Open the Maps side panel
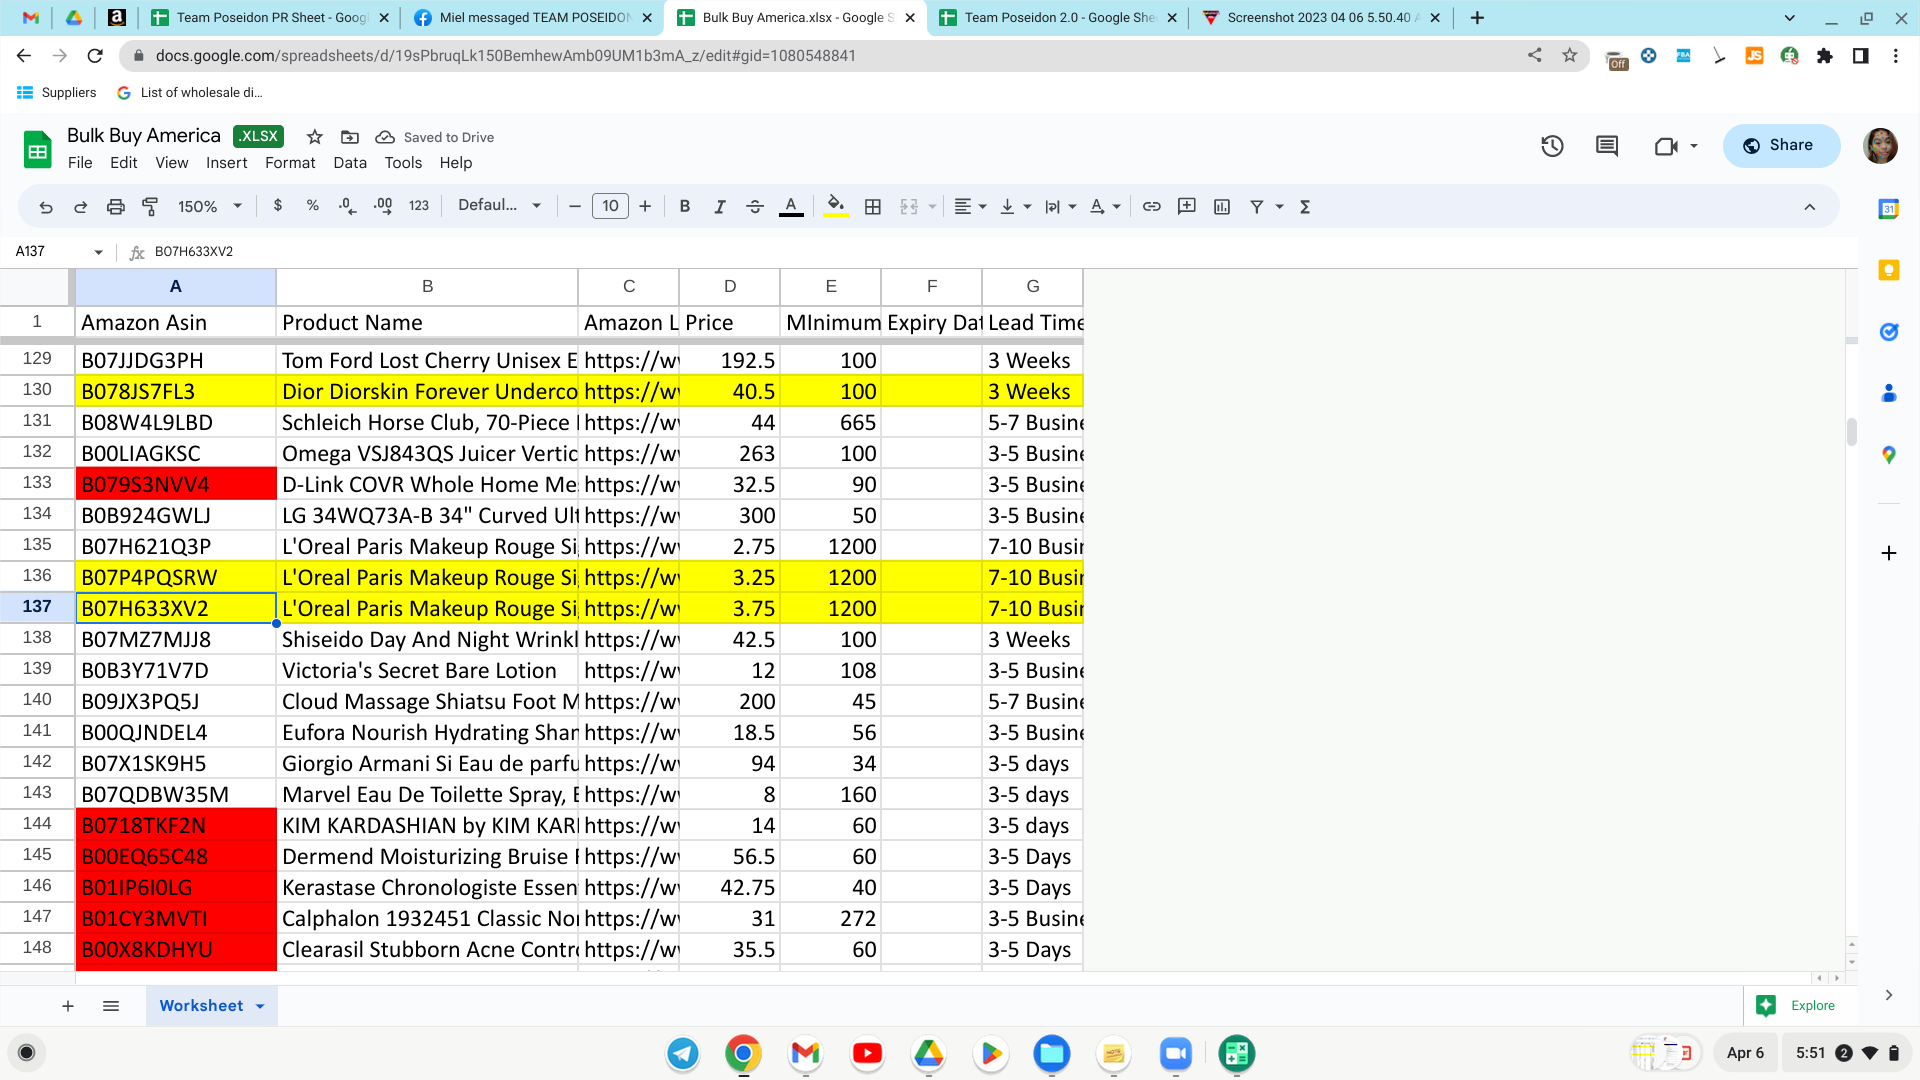Viewport: 1920px width, 1080px height. pos(1889,455)
